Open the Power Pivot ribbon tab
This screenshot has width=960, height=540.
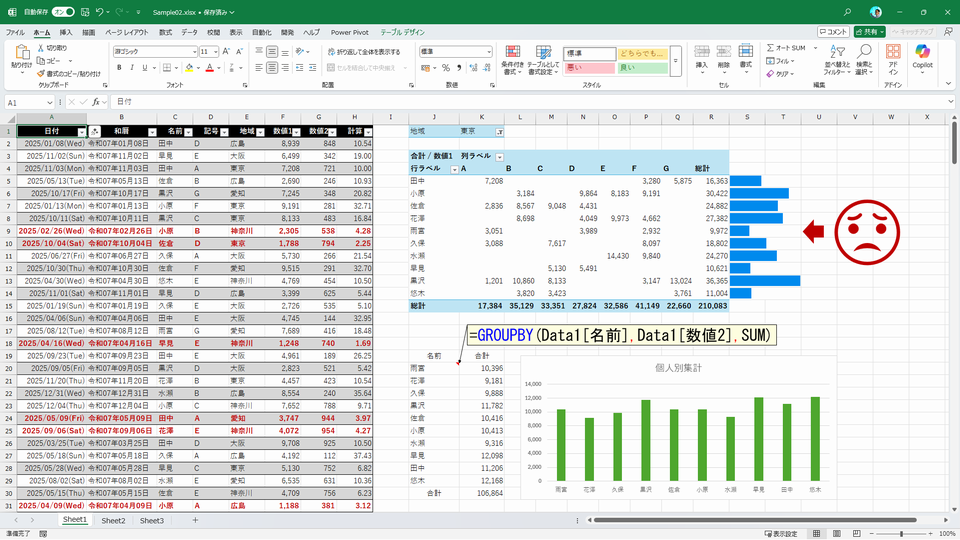[348, 32]
